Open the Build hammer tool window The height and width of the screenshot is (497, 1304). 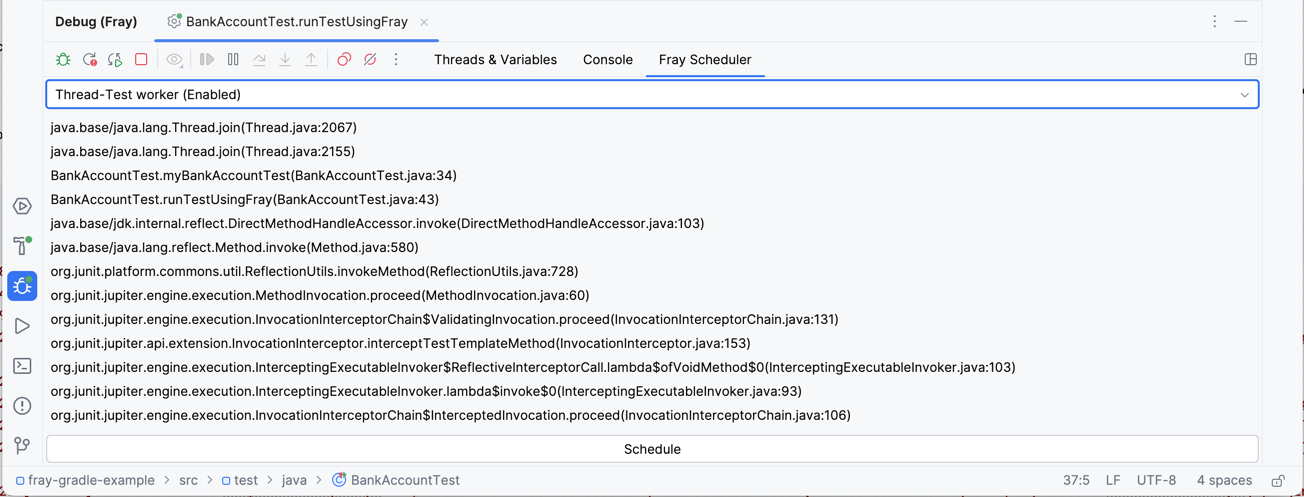22,246
